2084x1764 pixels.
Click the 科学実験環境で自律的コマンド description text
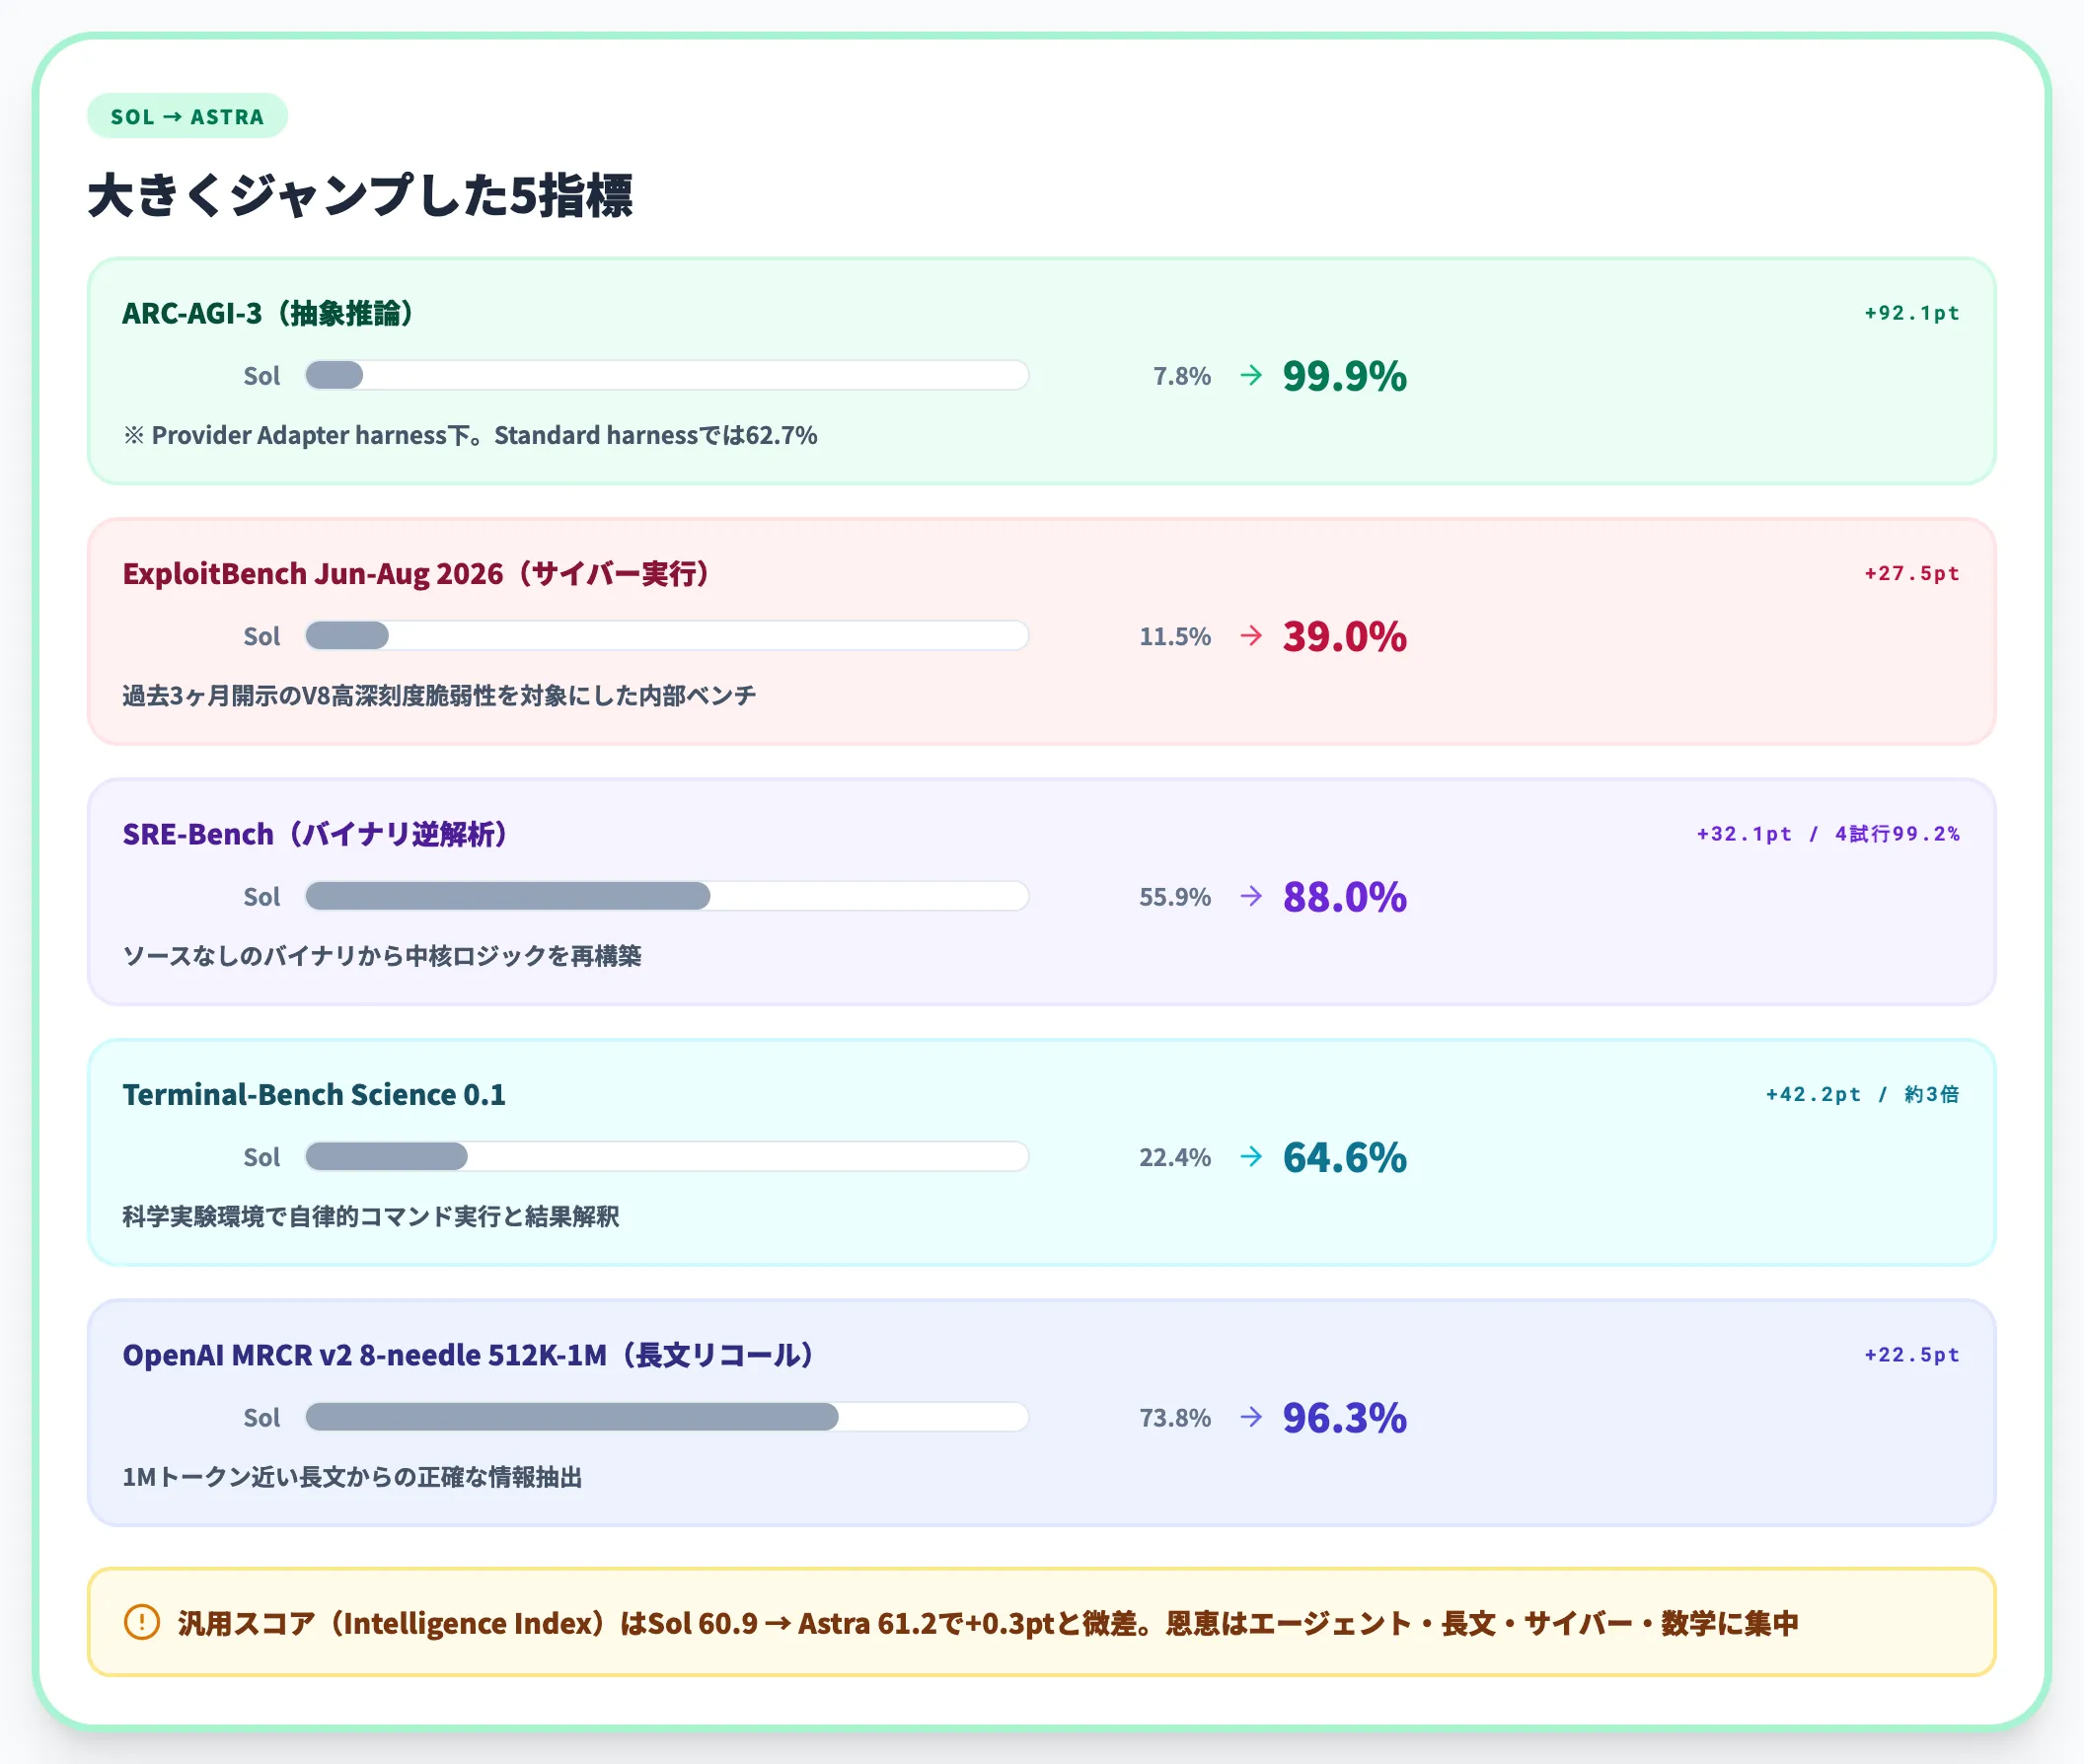pos(371,1216)
